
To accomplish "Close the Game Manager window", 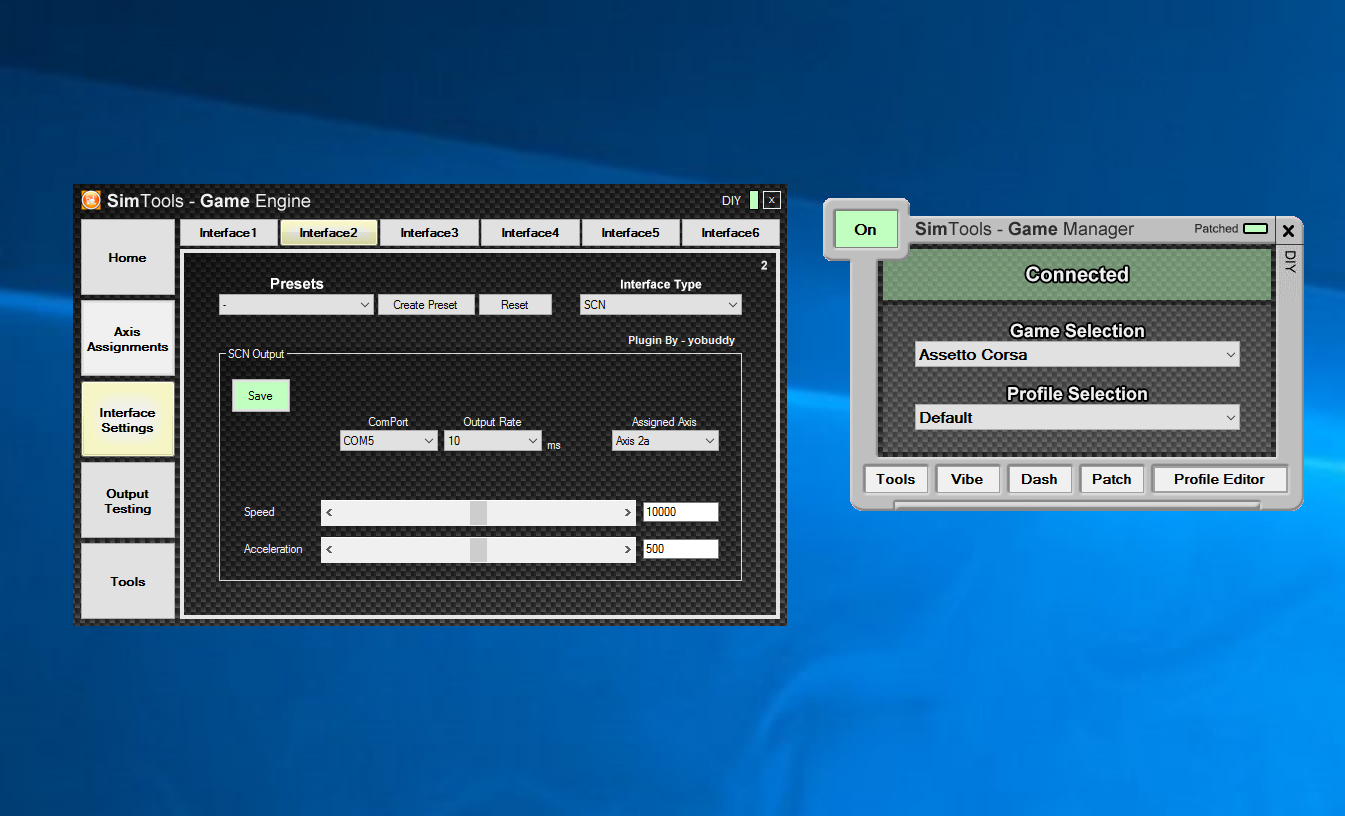I will click(x=1288, y=231).
